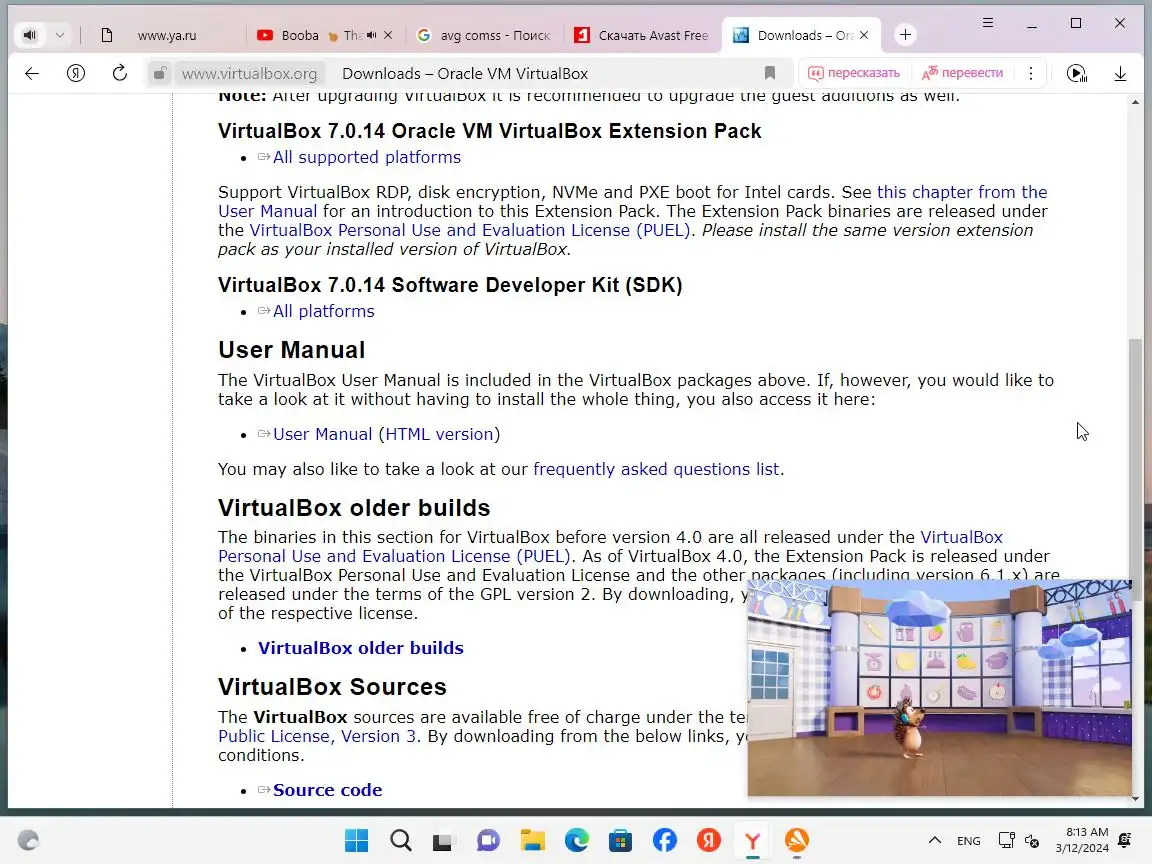
Task: Mute audio with the speaker icon in tab bar
Action: [x=29, y=35]
